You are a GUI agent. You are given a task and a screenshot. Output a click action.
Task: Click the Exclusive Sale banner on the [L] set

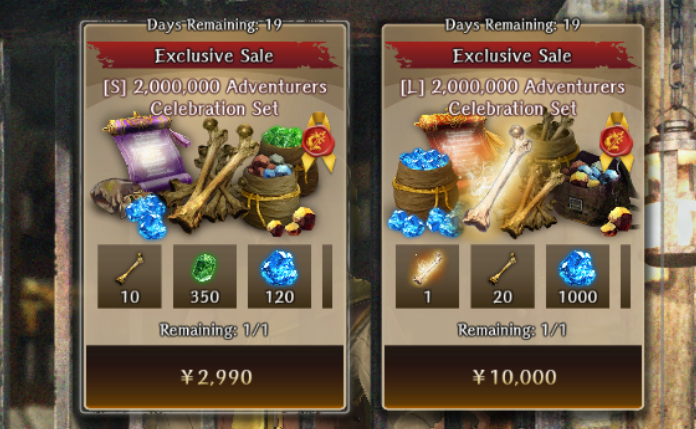coord(512,56)
